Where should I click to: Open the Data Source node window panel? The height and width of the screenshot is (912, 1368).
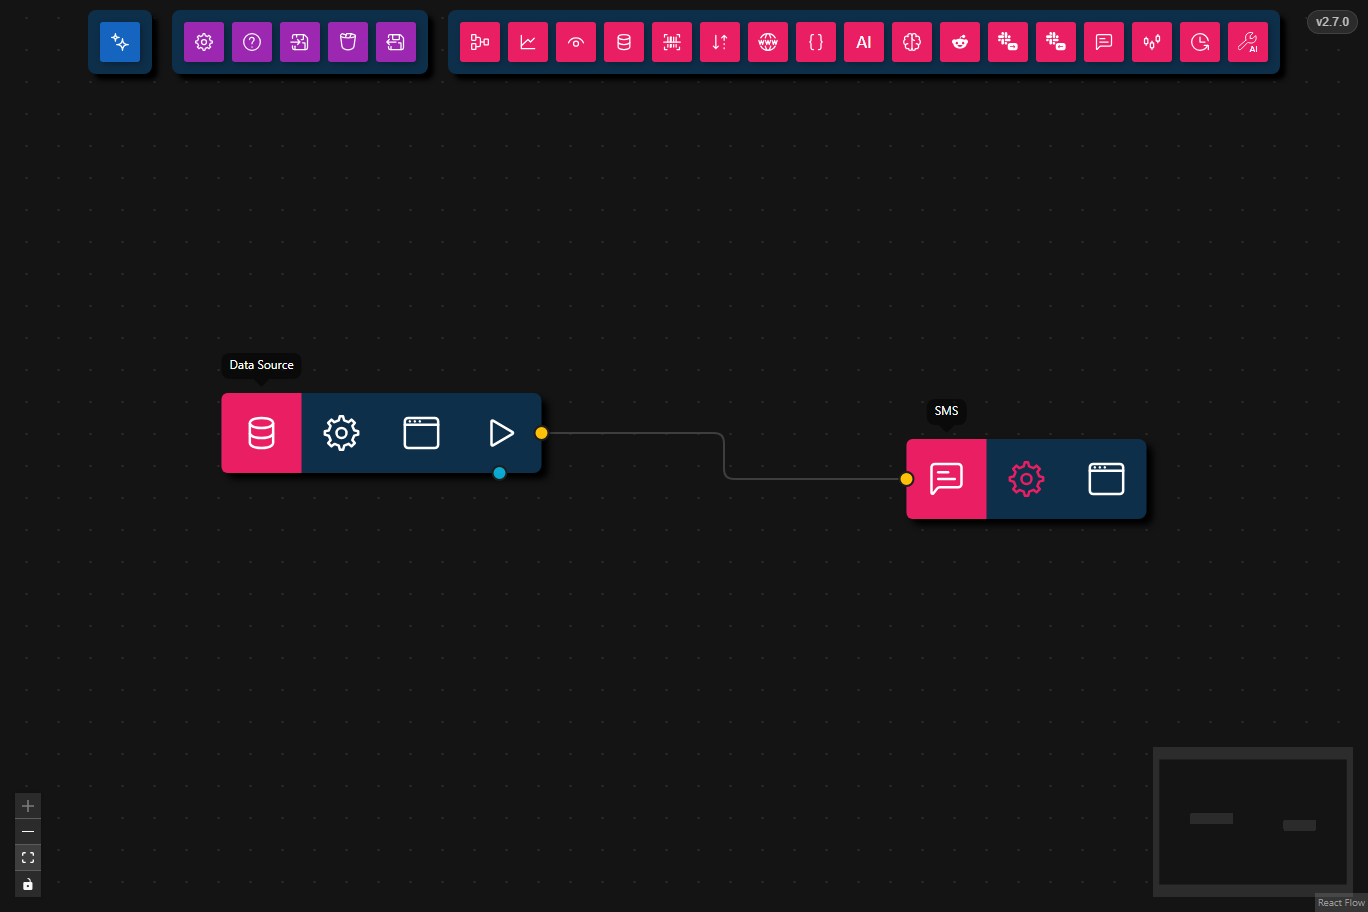click(421, 433)
